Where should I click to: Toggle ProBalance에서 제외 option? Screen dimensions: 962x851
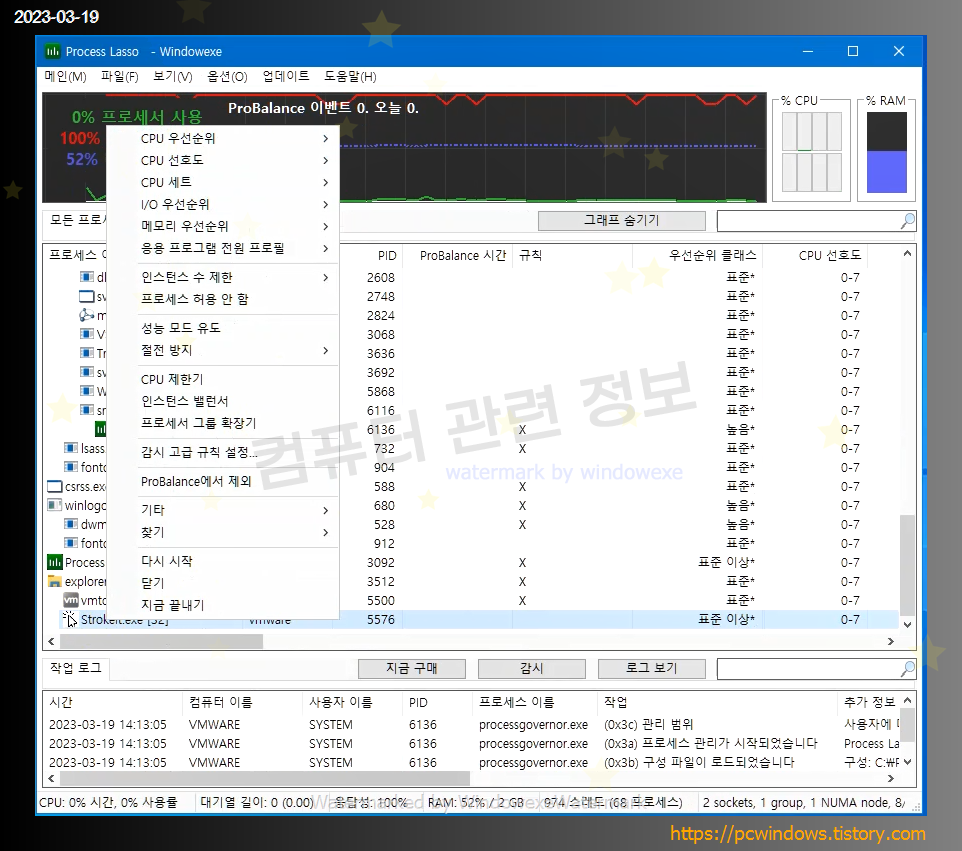pos(223,482)
